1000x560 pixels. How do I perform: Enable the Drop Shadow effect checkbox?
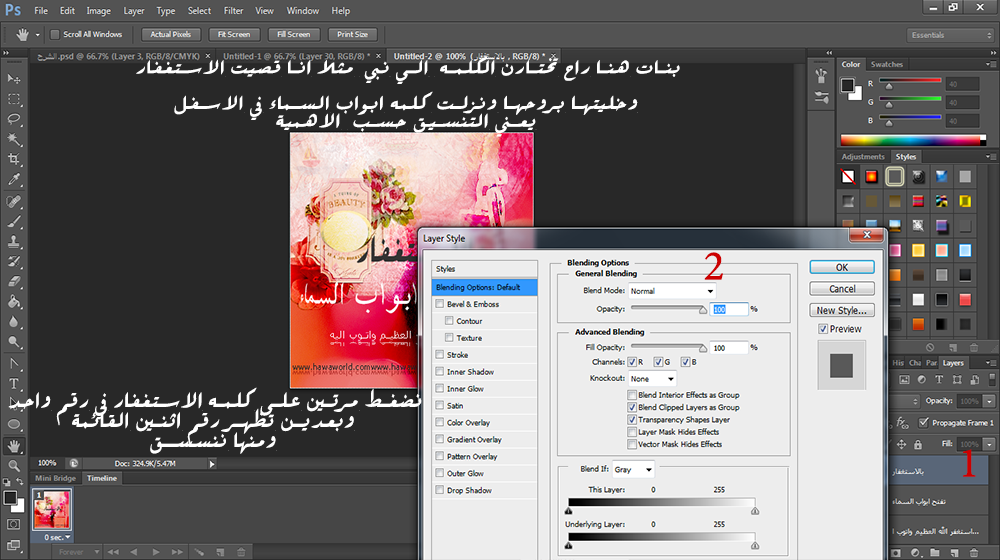[x=441, y=490]
